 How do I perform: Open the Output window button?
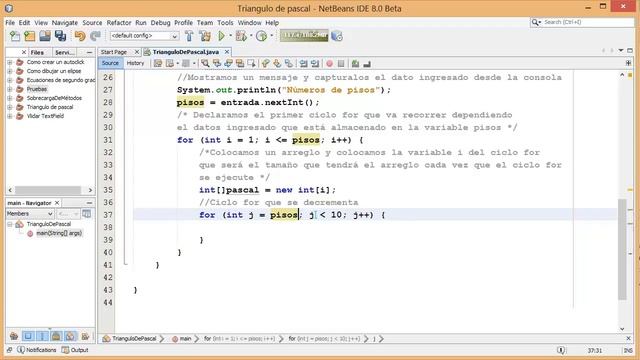75,350
